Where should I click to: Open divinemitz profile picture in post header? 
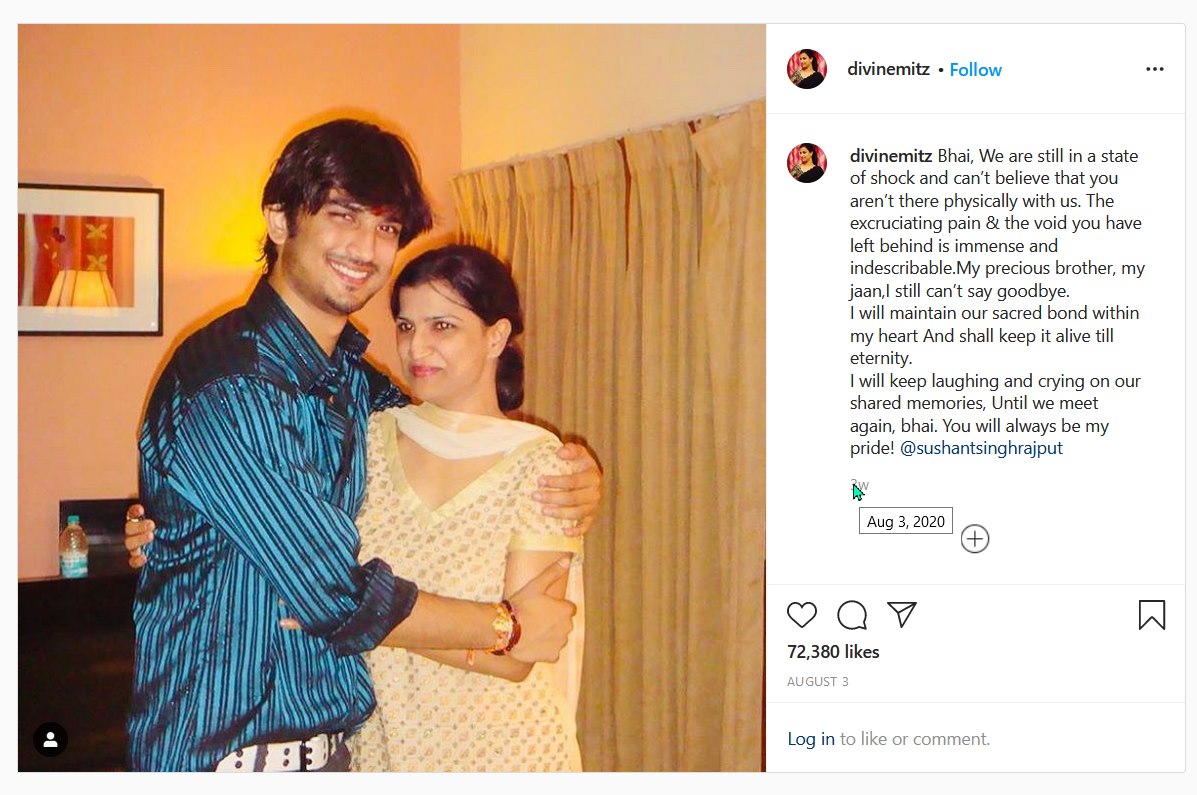coord(807,69)
